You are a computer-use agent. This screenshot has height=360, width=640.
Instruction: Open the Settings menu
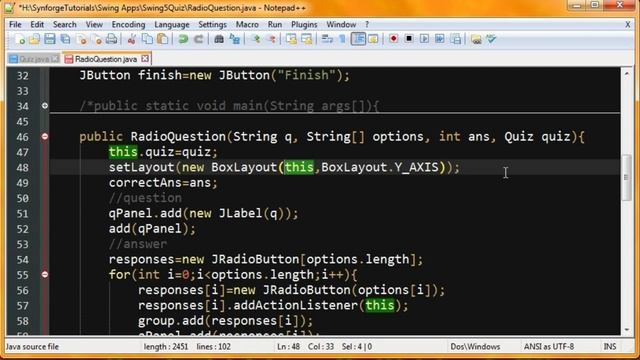[x=212, y=24]
